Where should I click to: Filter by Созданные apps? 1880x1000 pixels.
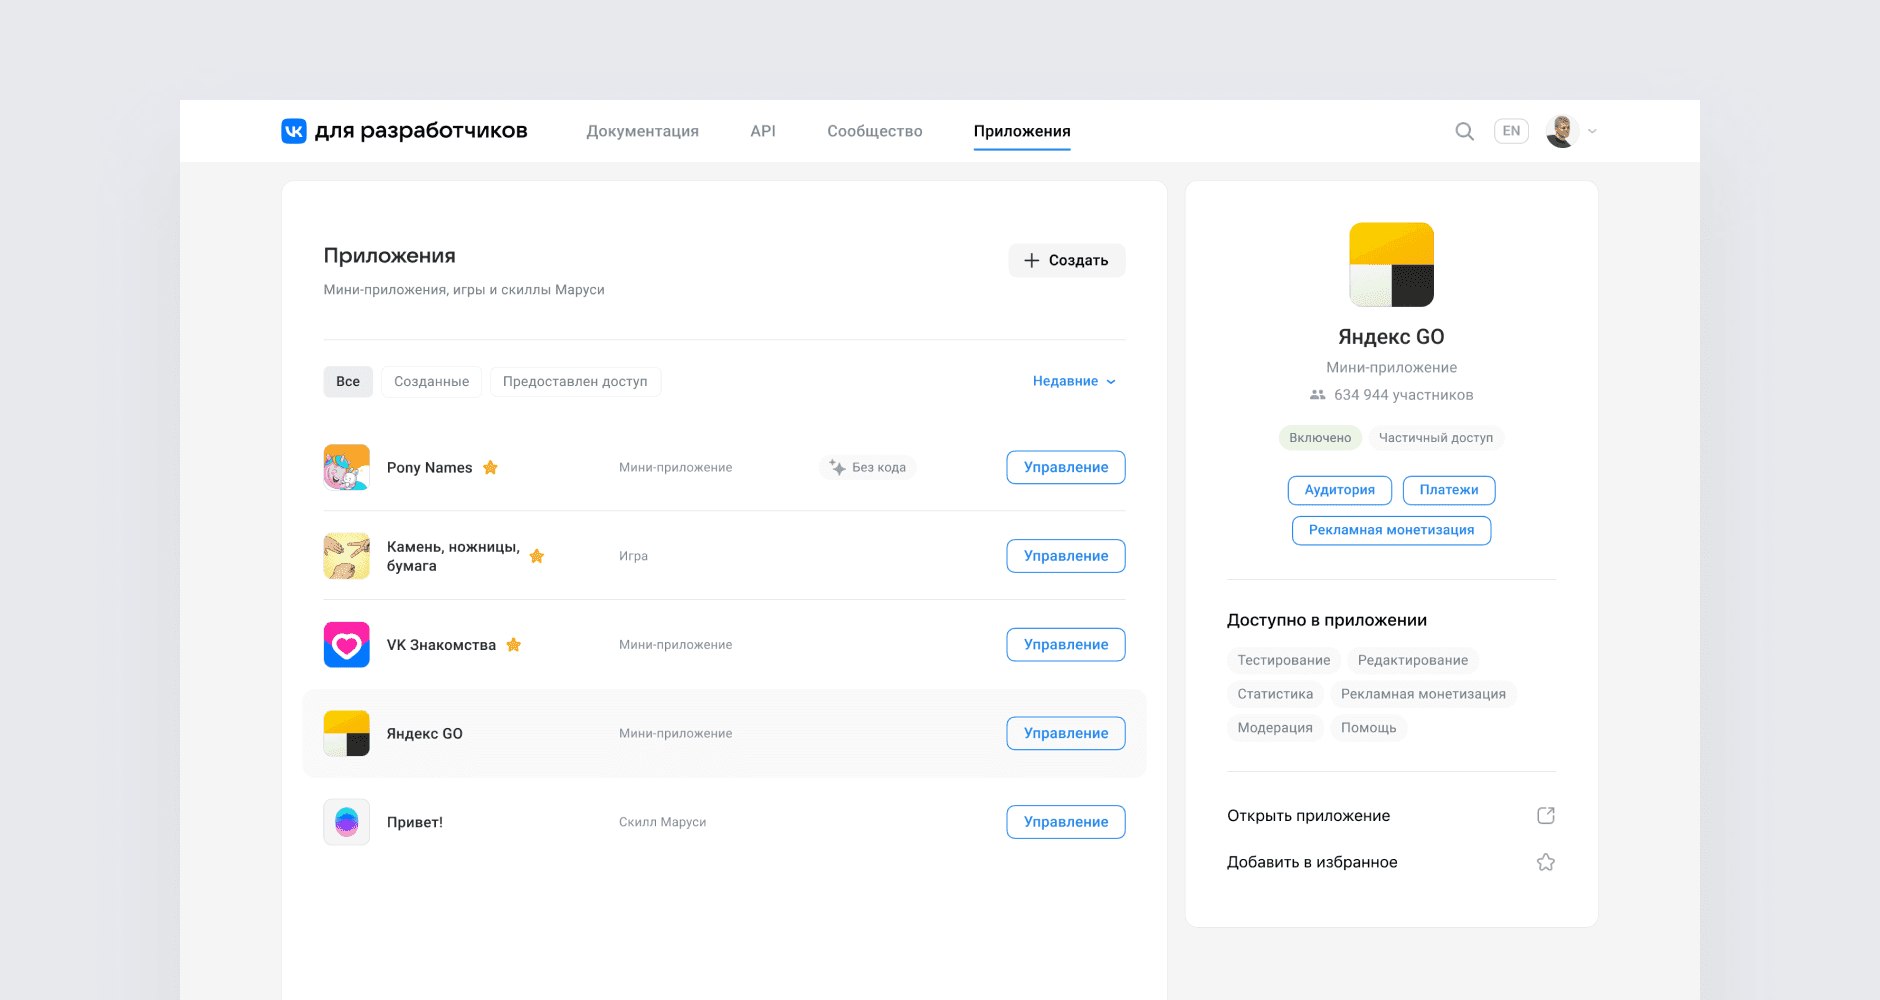pos(431,381)
